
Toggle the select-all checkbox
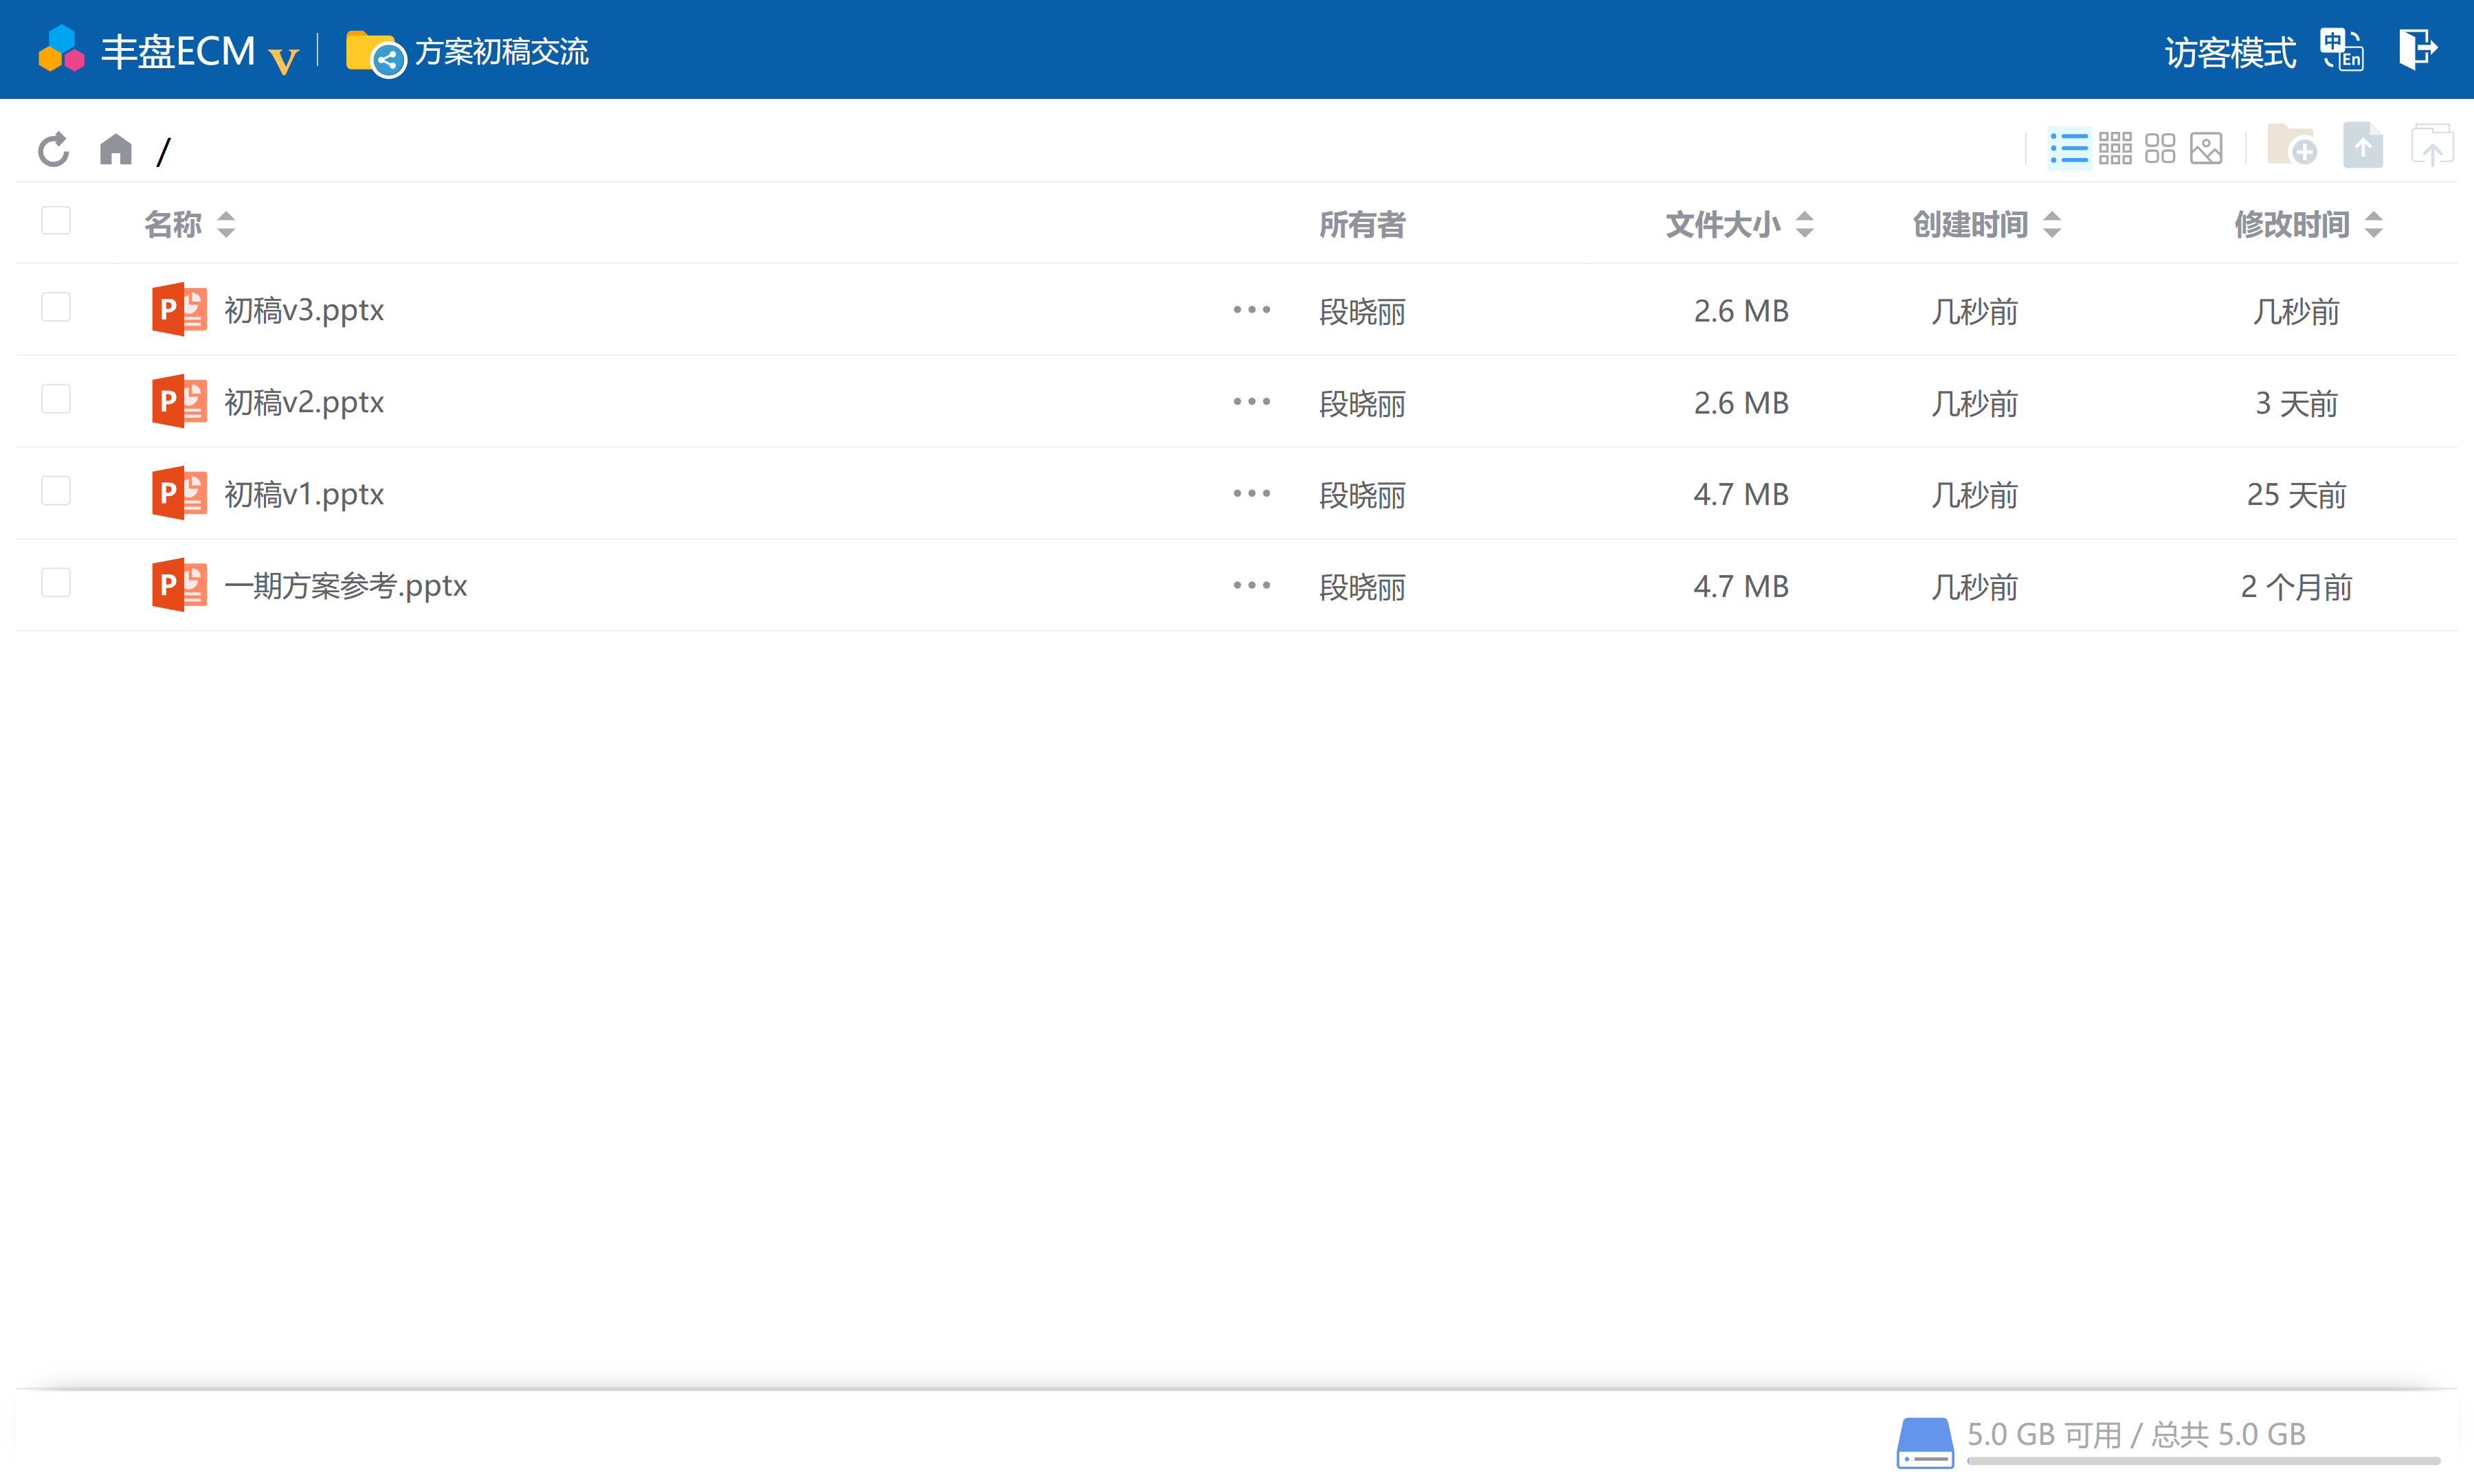pyautogui.click(x=56, y=221)
